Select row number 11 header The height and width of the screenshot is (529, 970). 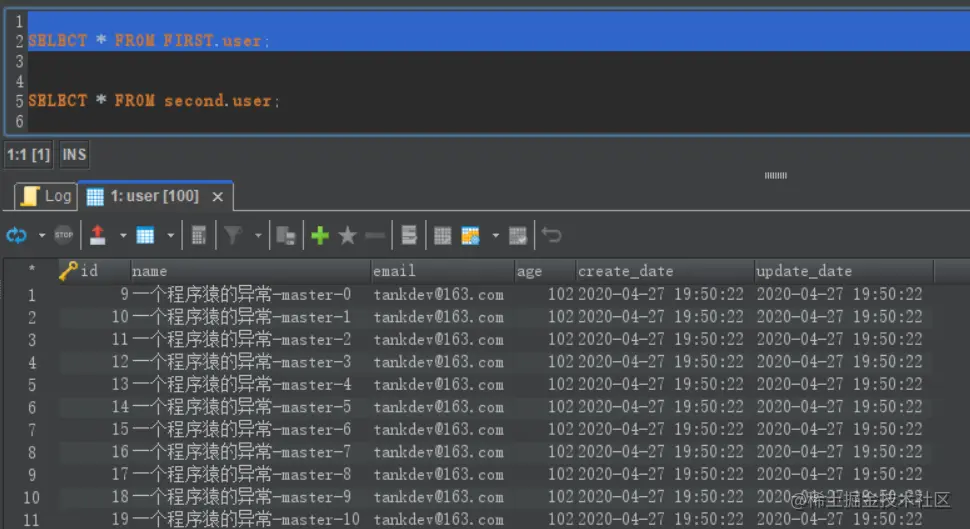[x=31, y=520]
